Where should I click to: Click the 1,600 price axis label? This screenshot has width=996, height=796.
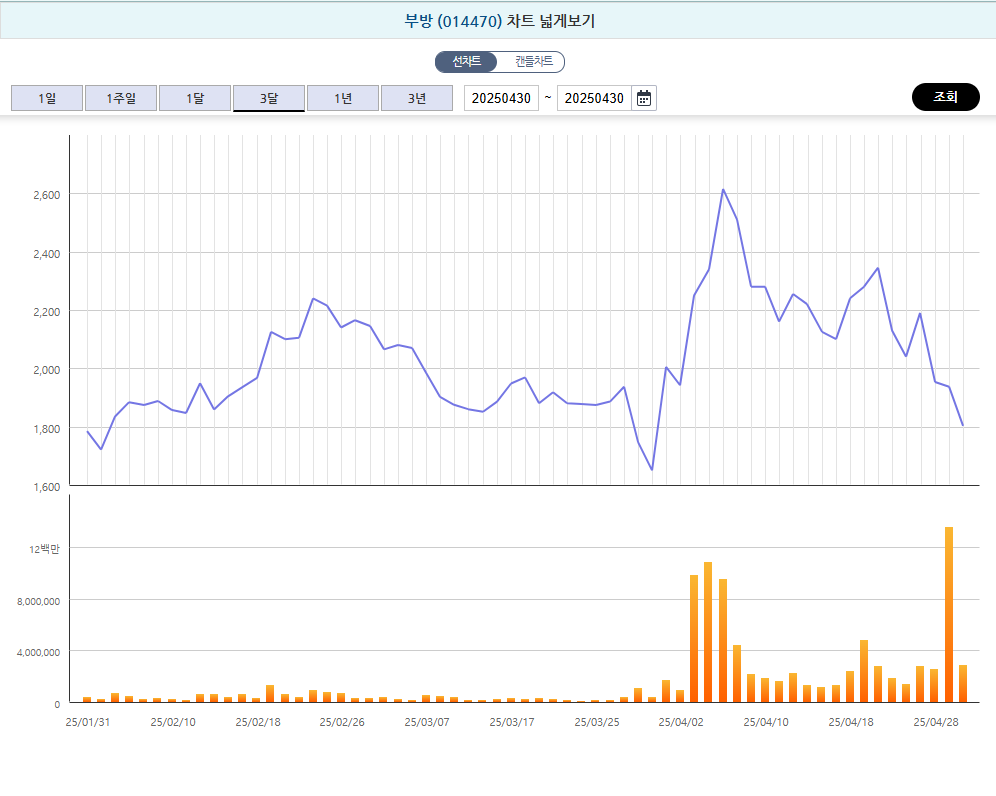pos(47,487)
